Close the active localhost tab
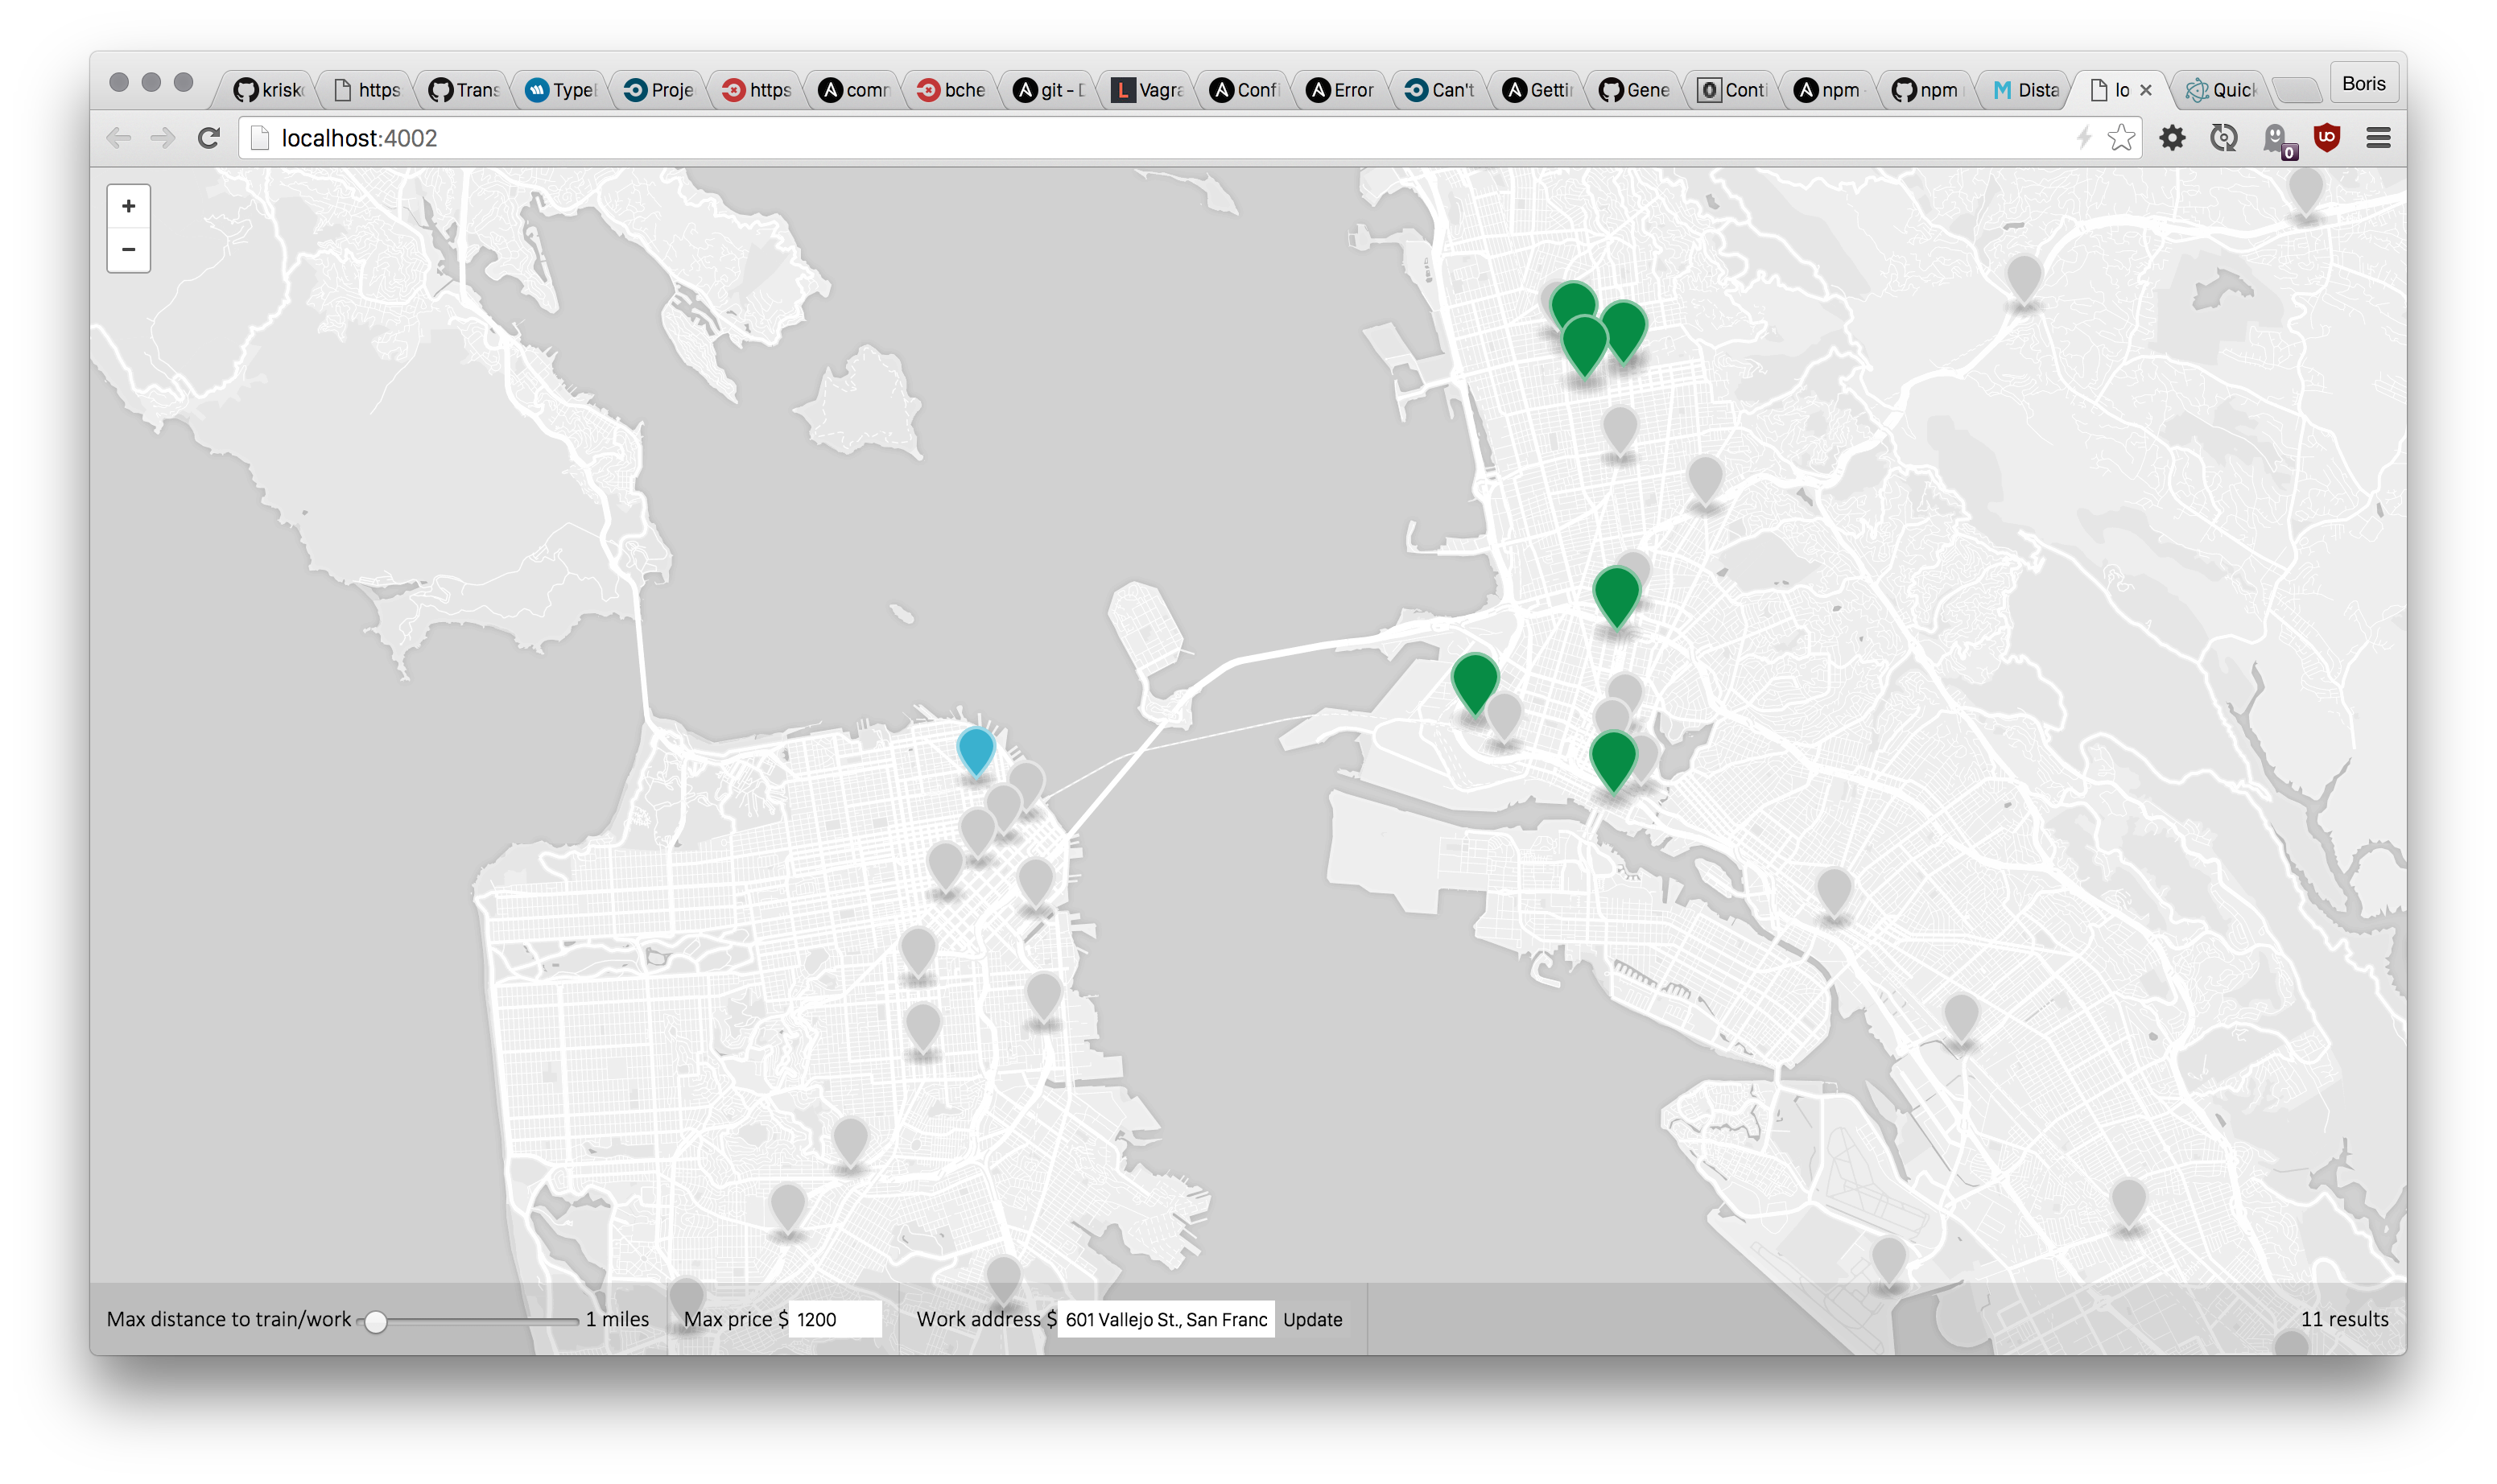This screenshot has height=1484, width=2497. (2145, 90)
